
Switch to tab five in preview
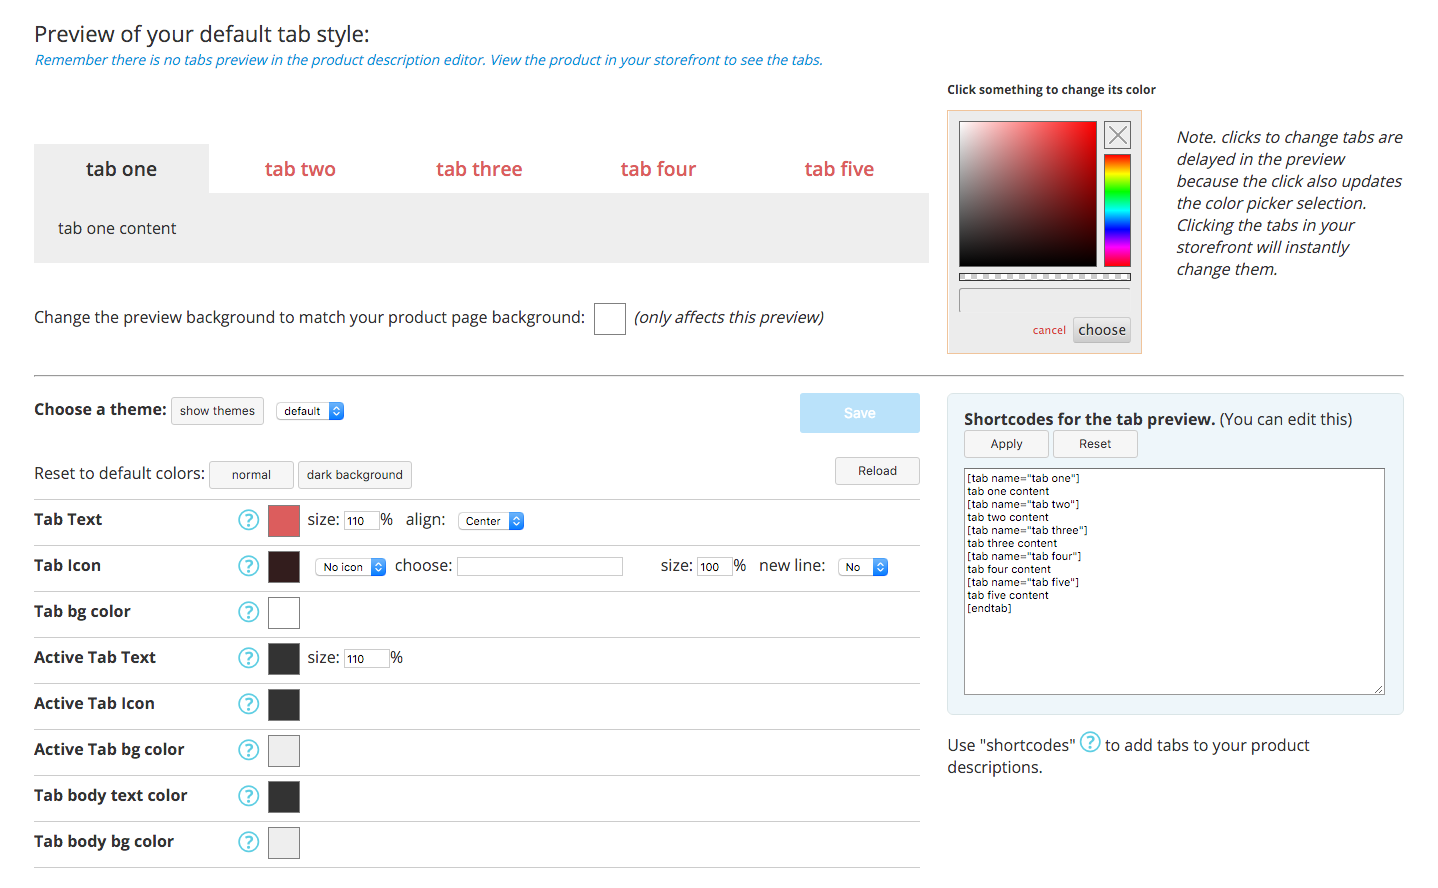tap(839, 169)
